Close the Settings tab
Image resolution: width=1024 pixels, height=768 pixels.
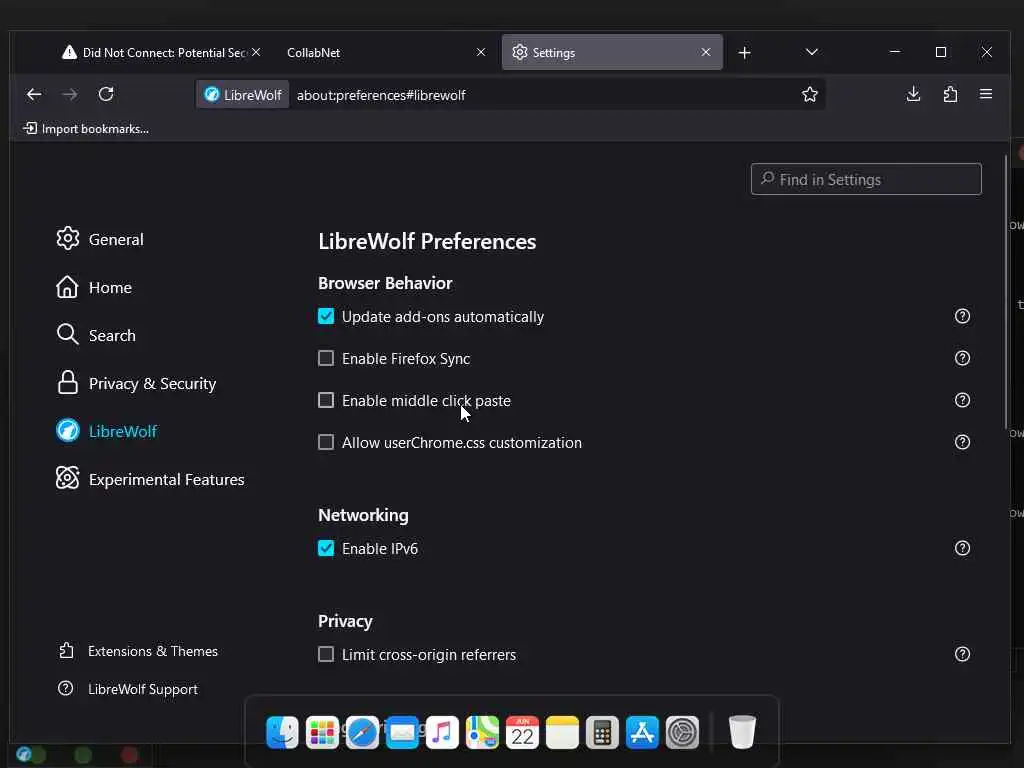click(x=706, y=52)
